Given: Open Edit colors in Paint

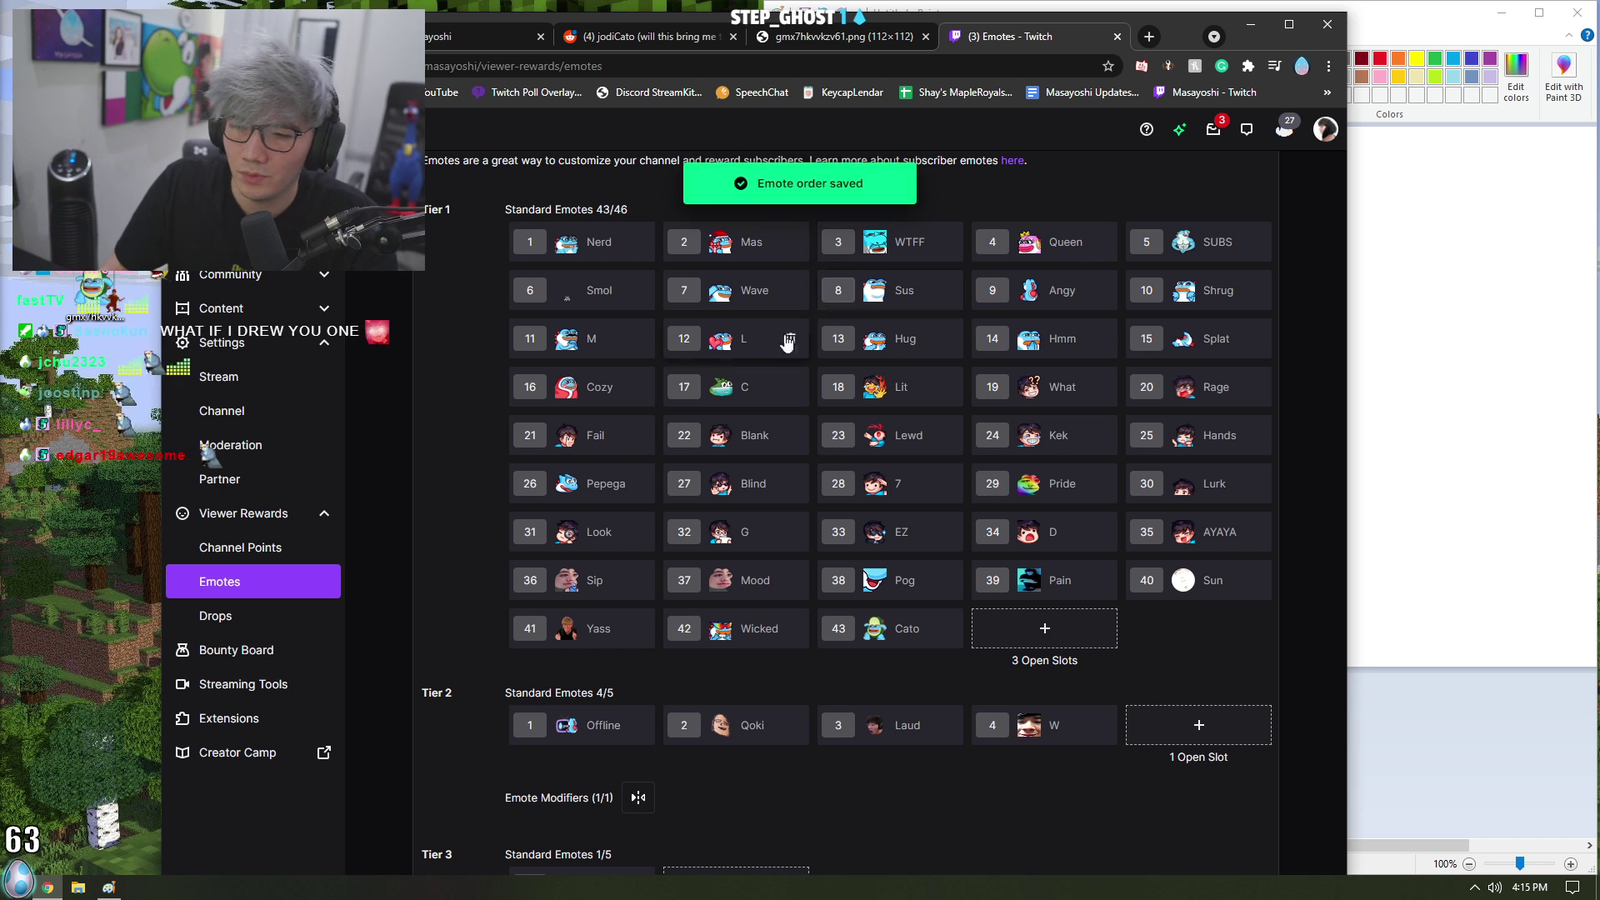Looking at the screenshot, I should [1516, 77].
